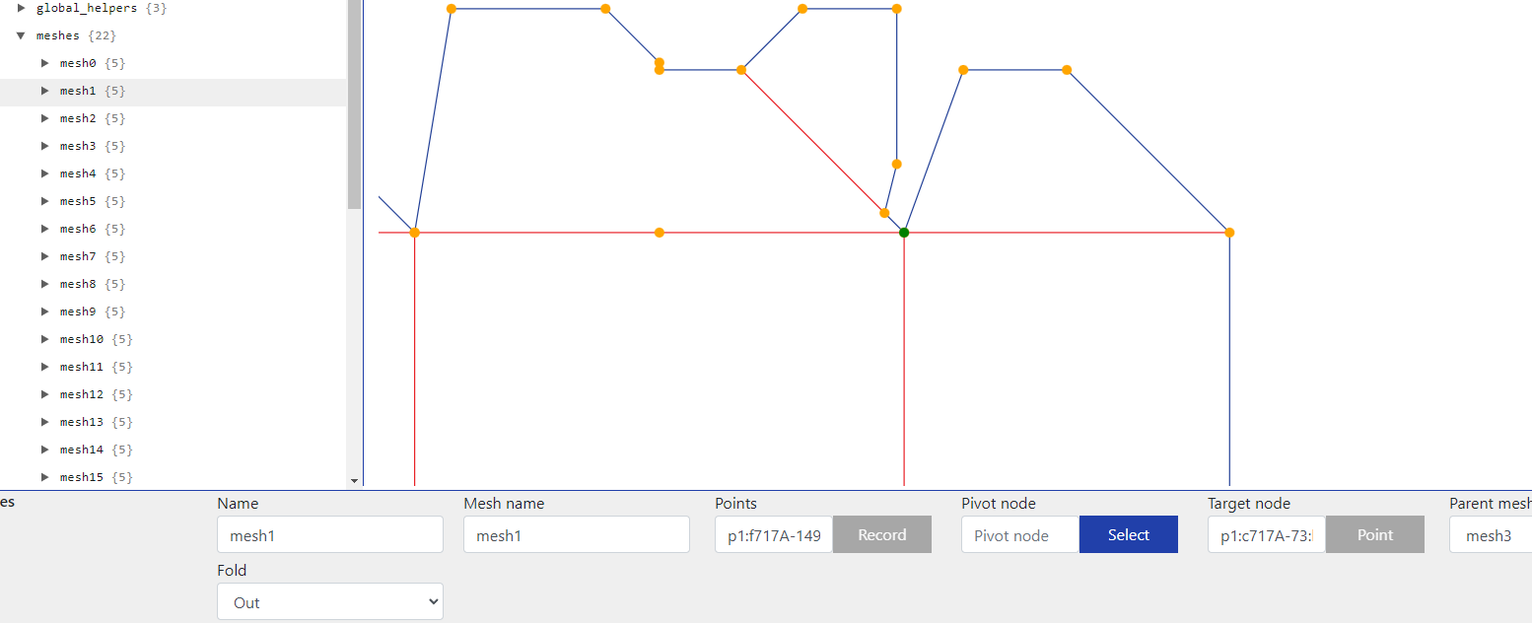This screenshot has width=1532, height=623.
Task: Click the blue Select pivot button
Action: (x=1128, y=534)
